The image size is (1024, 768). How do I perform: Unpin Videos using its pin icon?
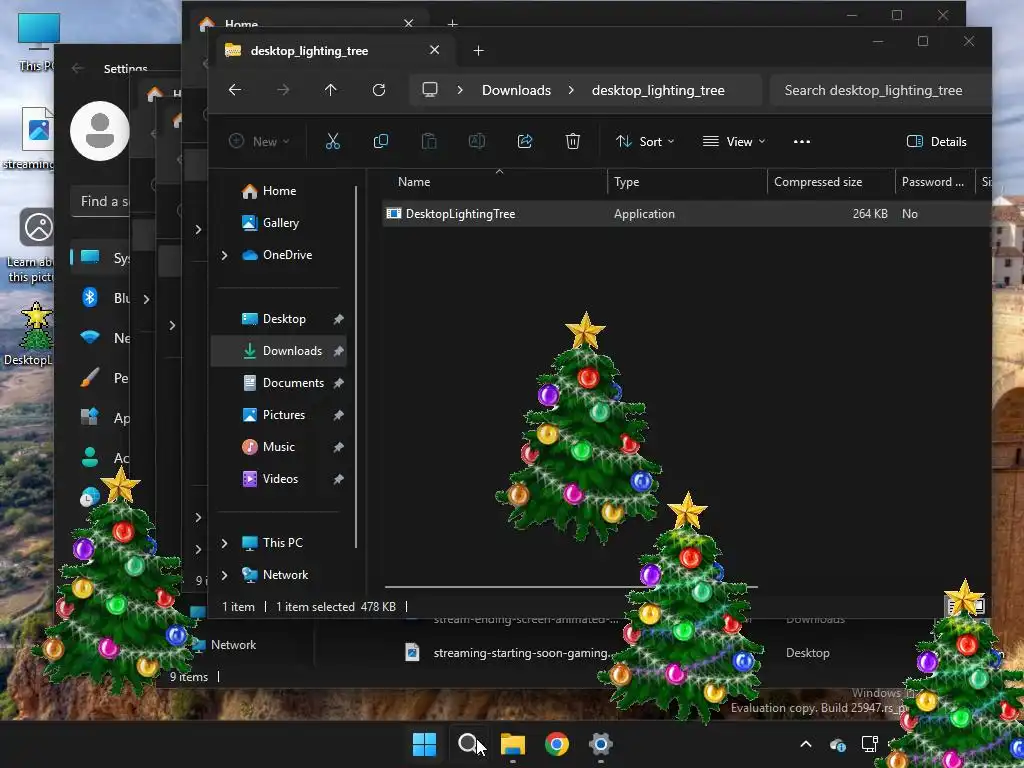click(338, 479)
